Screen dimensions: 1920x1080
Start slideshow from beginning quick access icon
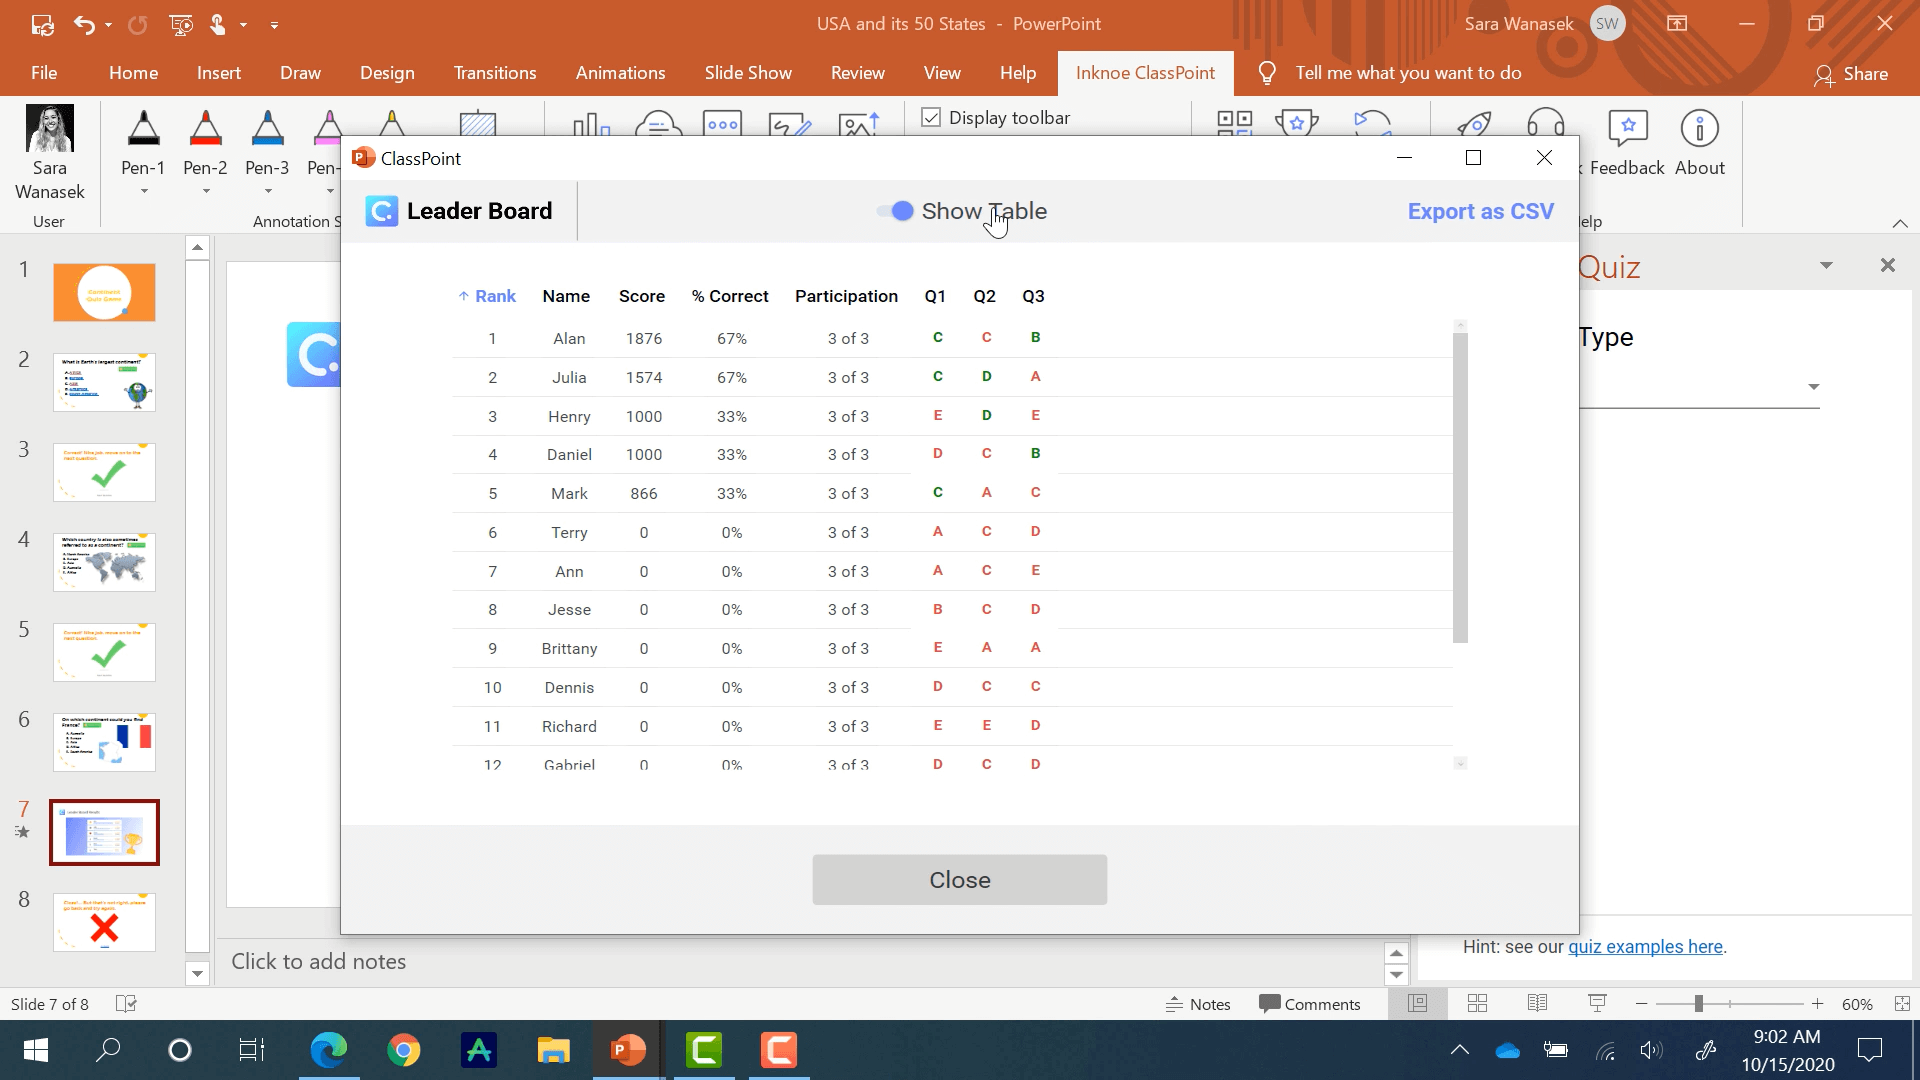point(181,24)
